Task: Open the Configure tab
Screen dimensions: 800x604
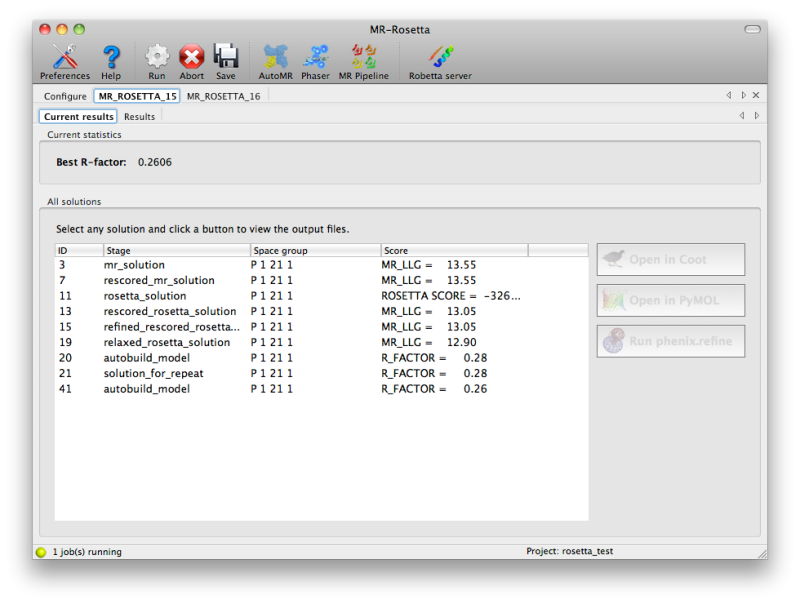Action: coord(64,96)
